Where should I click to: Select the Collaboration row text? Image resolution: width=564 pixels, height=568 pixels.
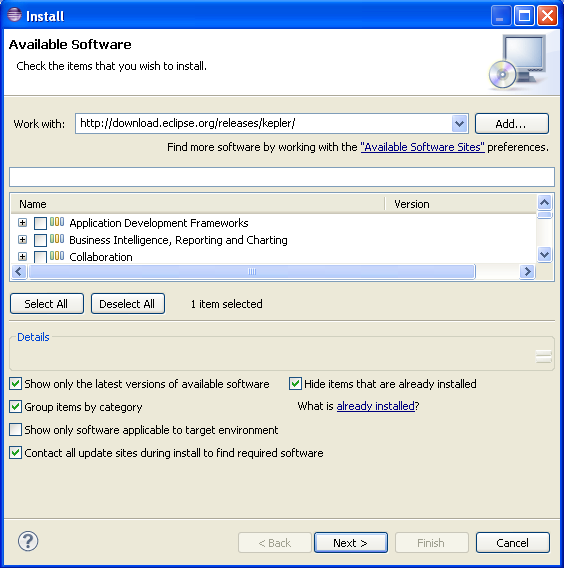(101, 257)
